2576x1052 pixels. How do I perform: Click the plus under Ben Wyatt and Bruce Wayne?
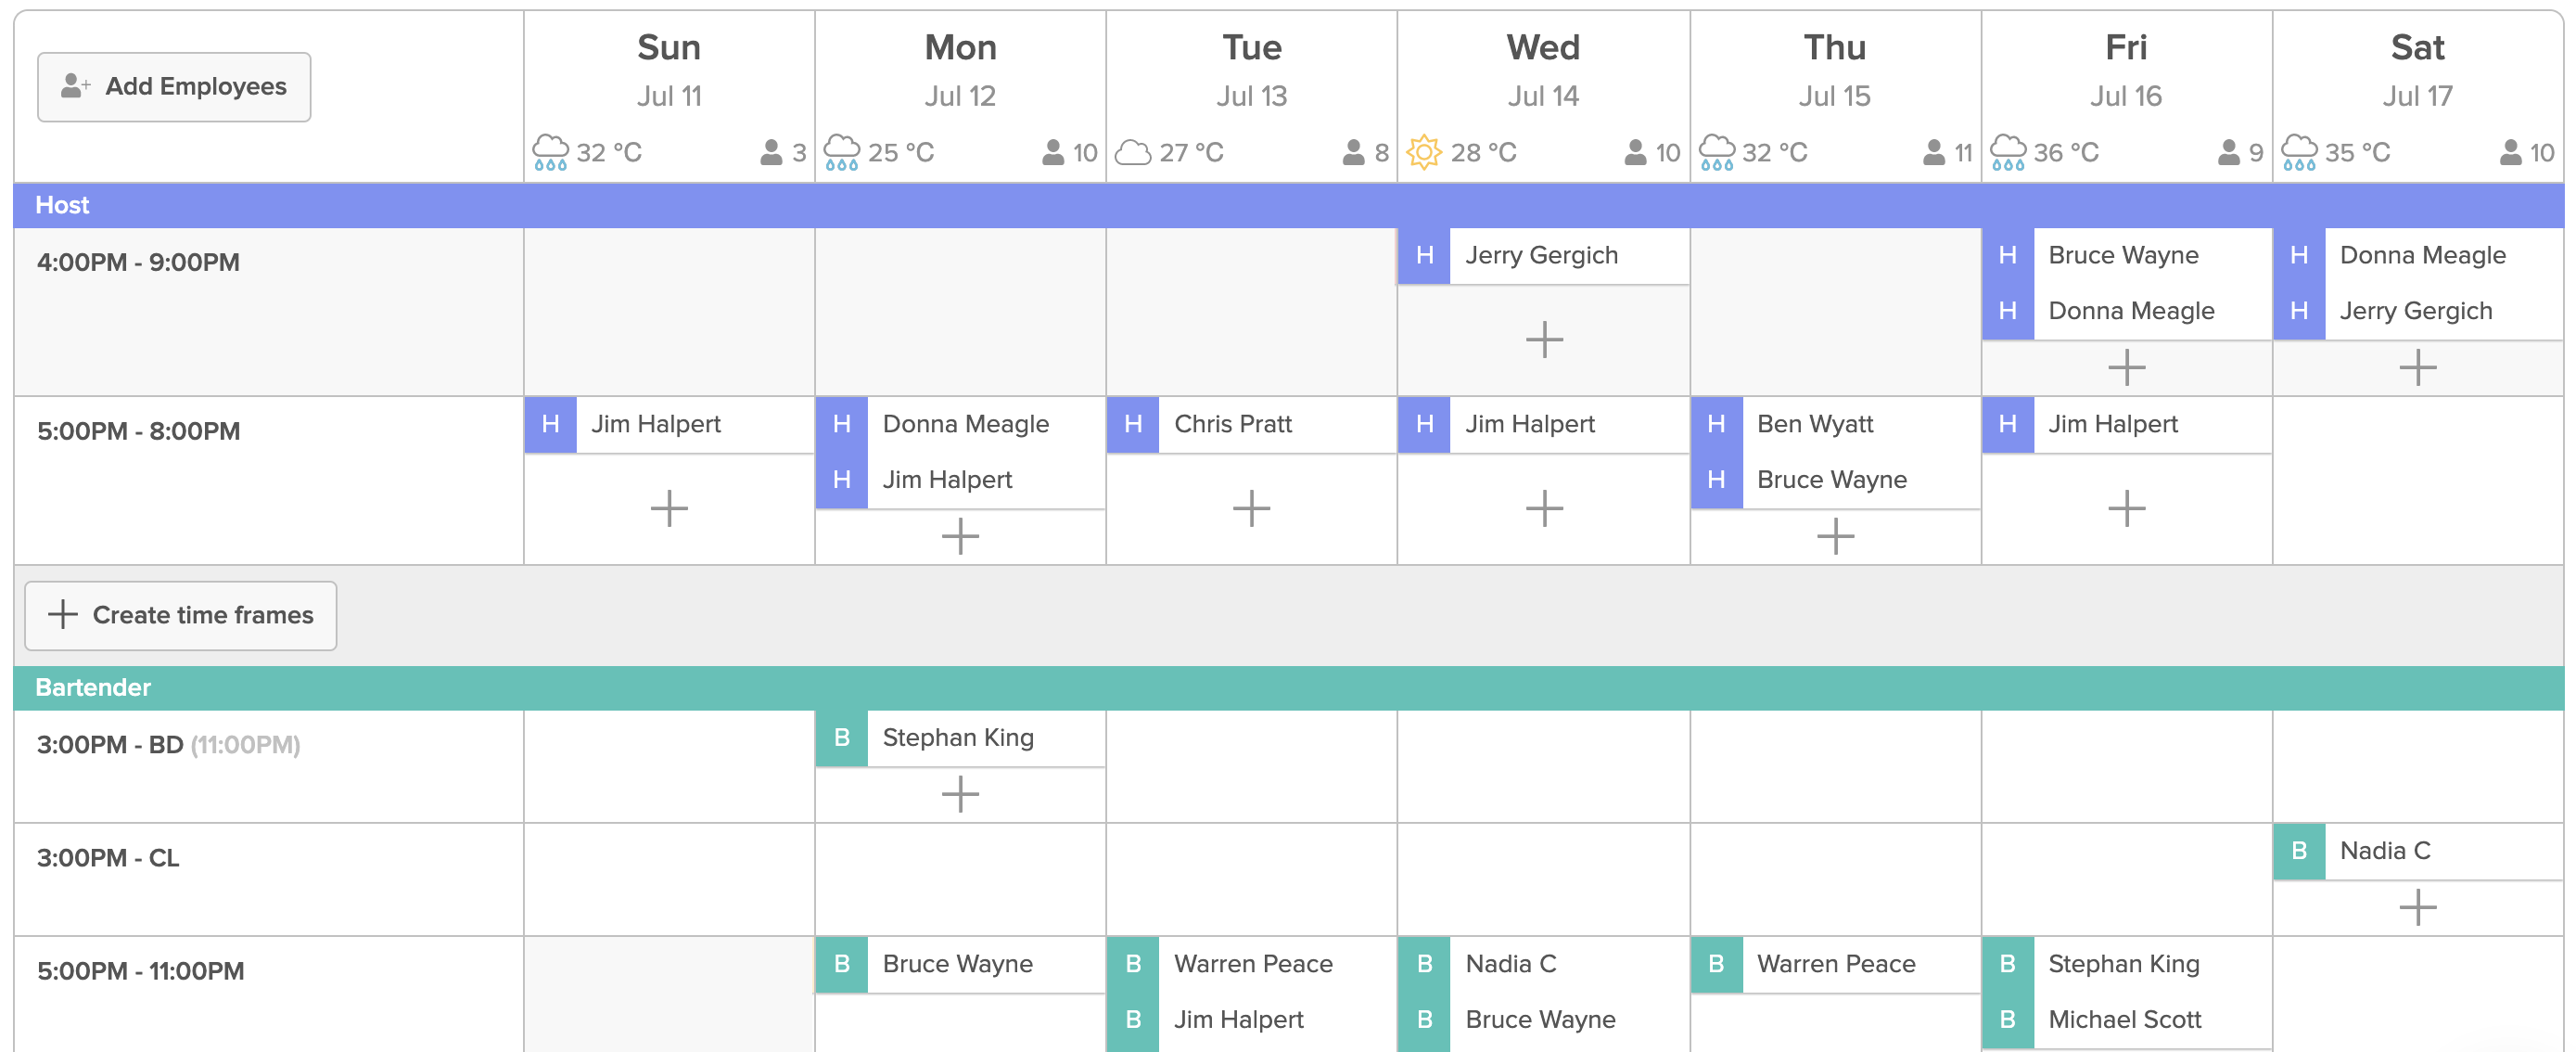point(1835,536)
